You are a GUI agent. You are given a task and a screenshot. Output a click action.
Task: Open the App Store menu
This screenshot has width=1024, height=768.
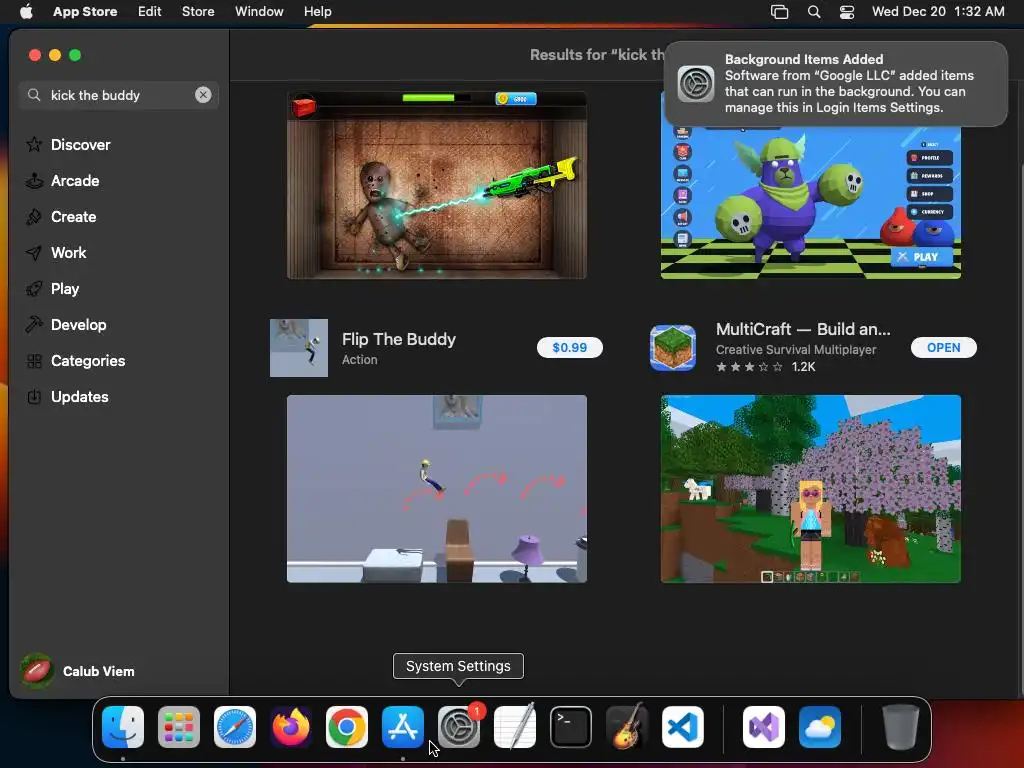coord(85,11)
